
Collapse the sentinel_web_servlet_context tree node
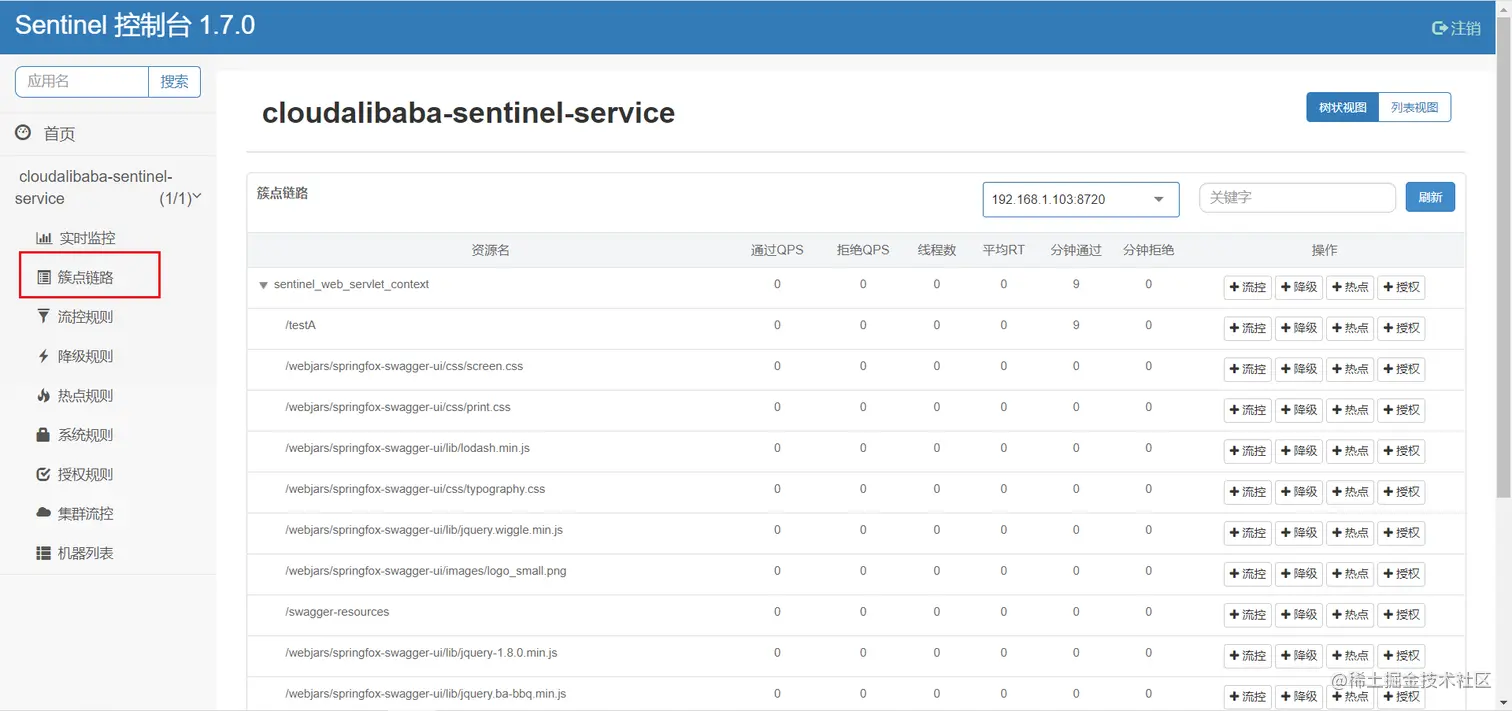click(x=264, y=285)
